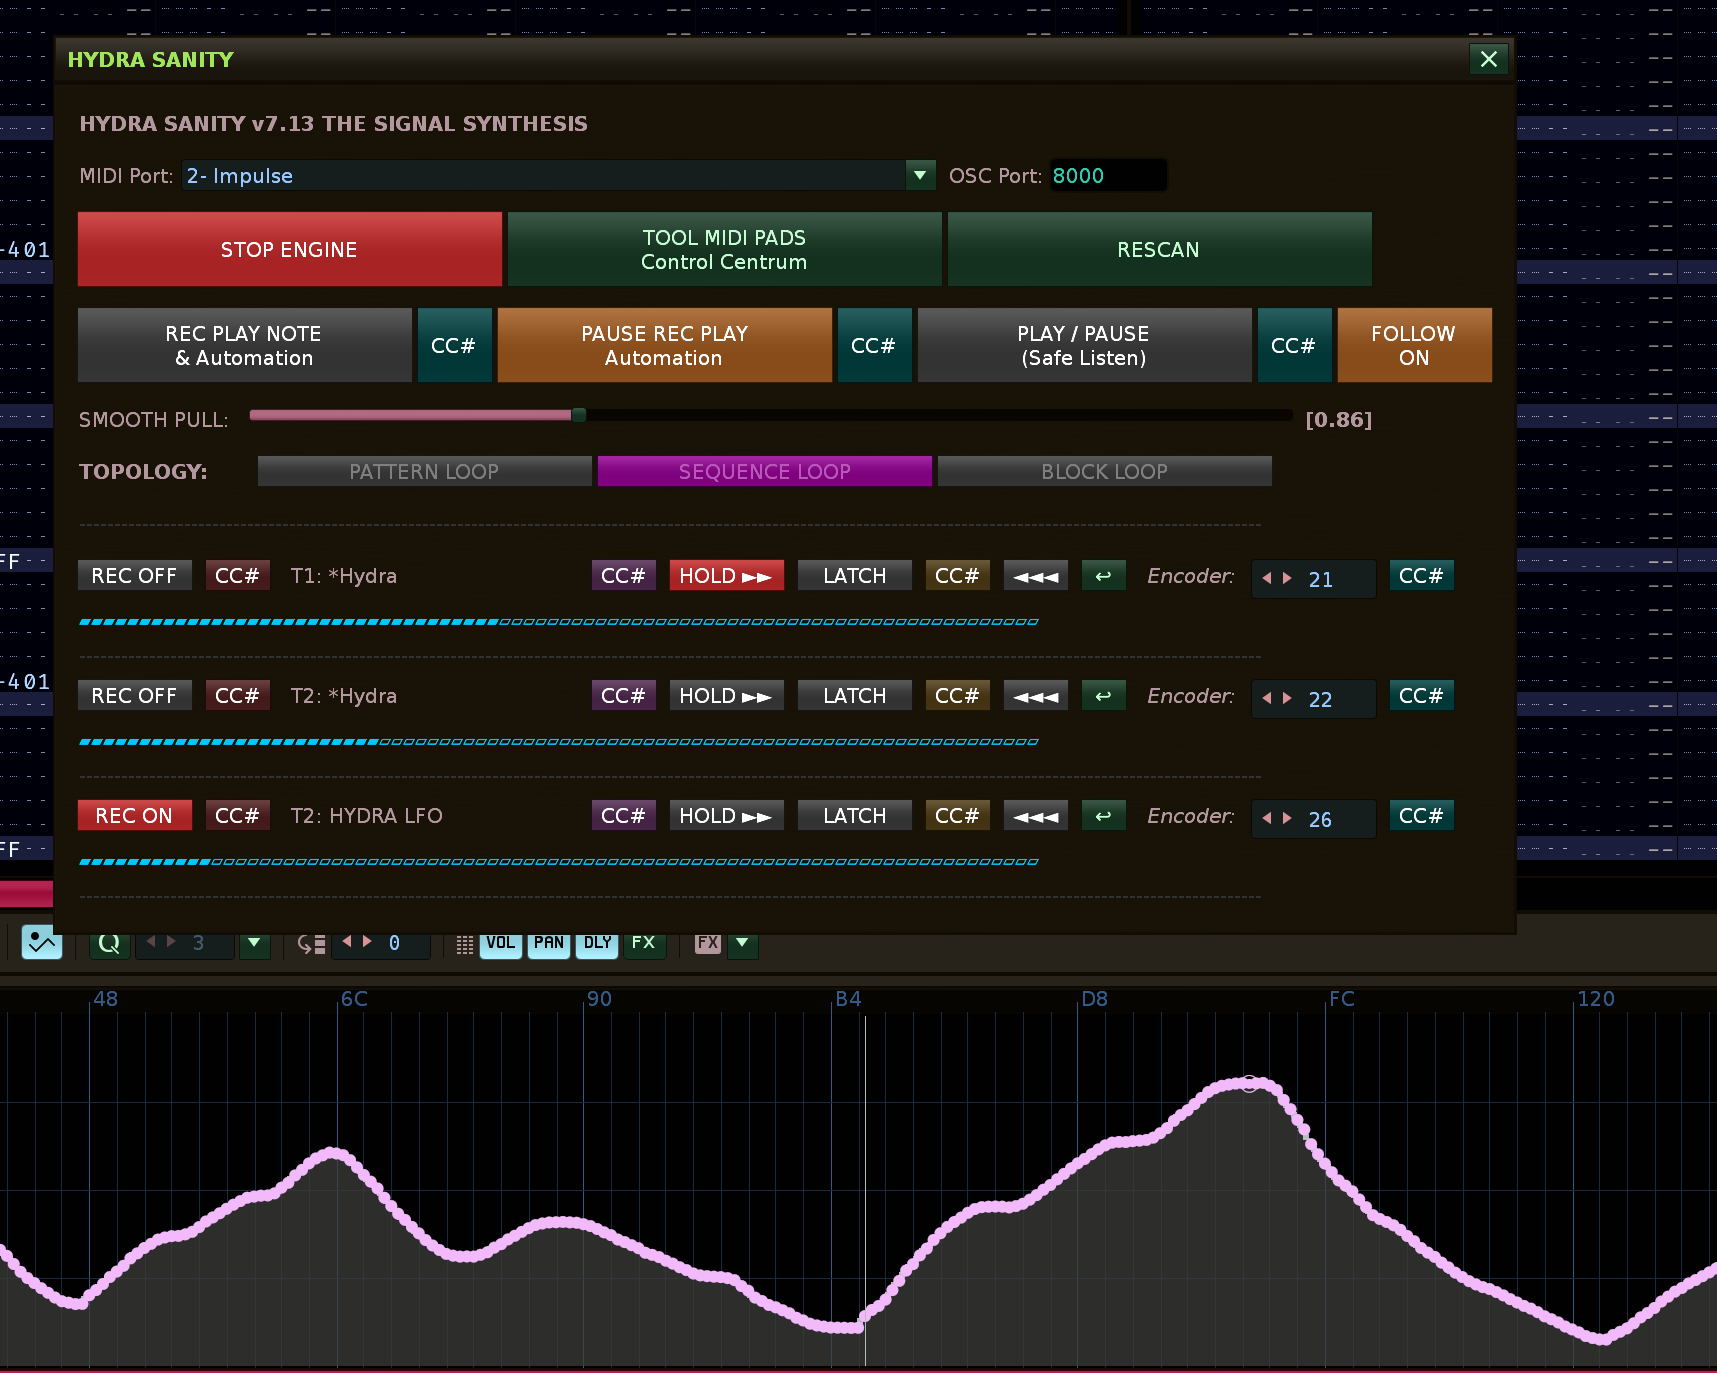Select the PATTERN LOOP topology
Viewport: 1717px width, 1373px height.
pos(424,471)
